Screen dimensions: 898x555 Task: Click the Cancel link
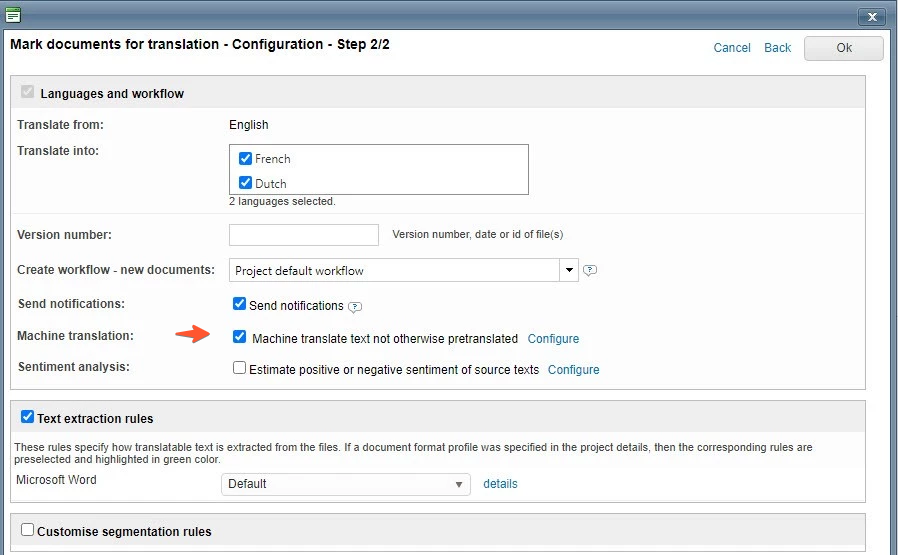732,48
